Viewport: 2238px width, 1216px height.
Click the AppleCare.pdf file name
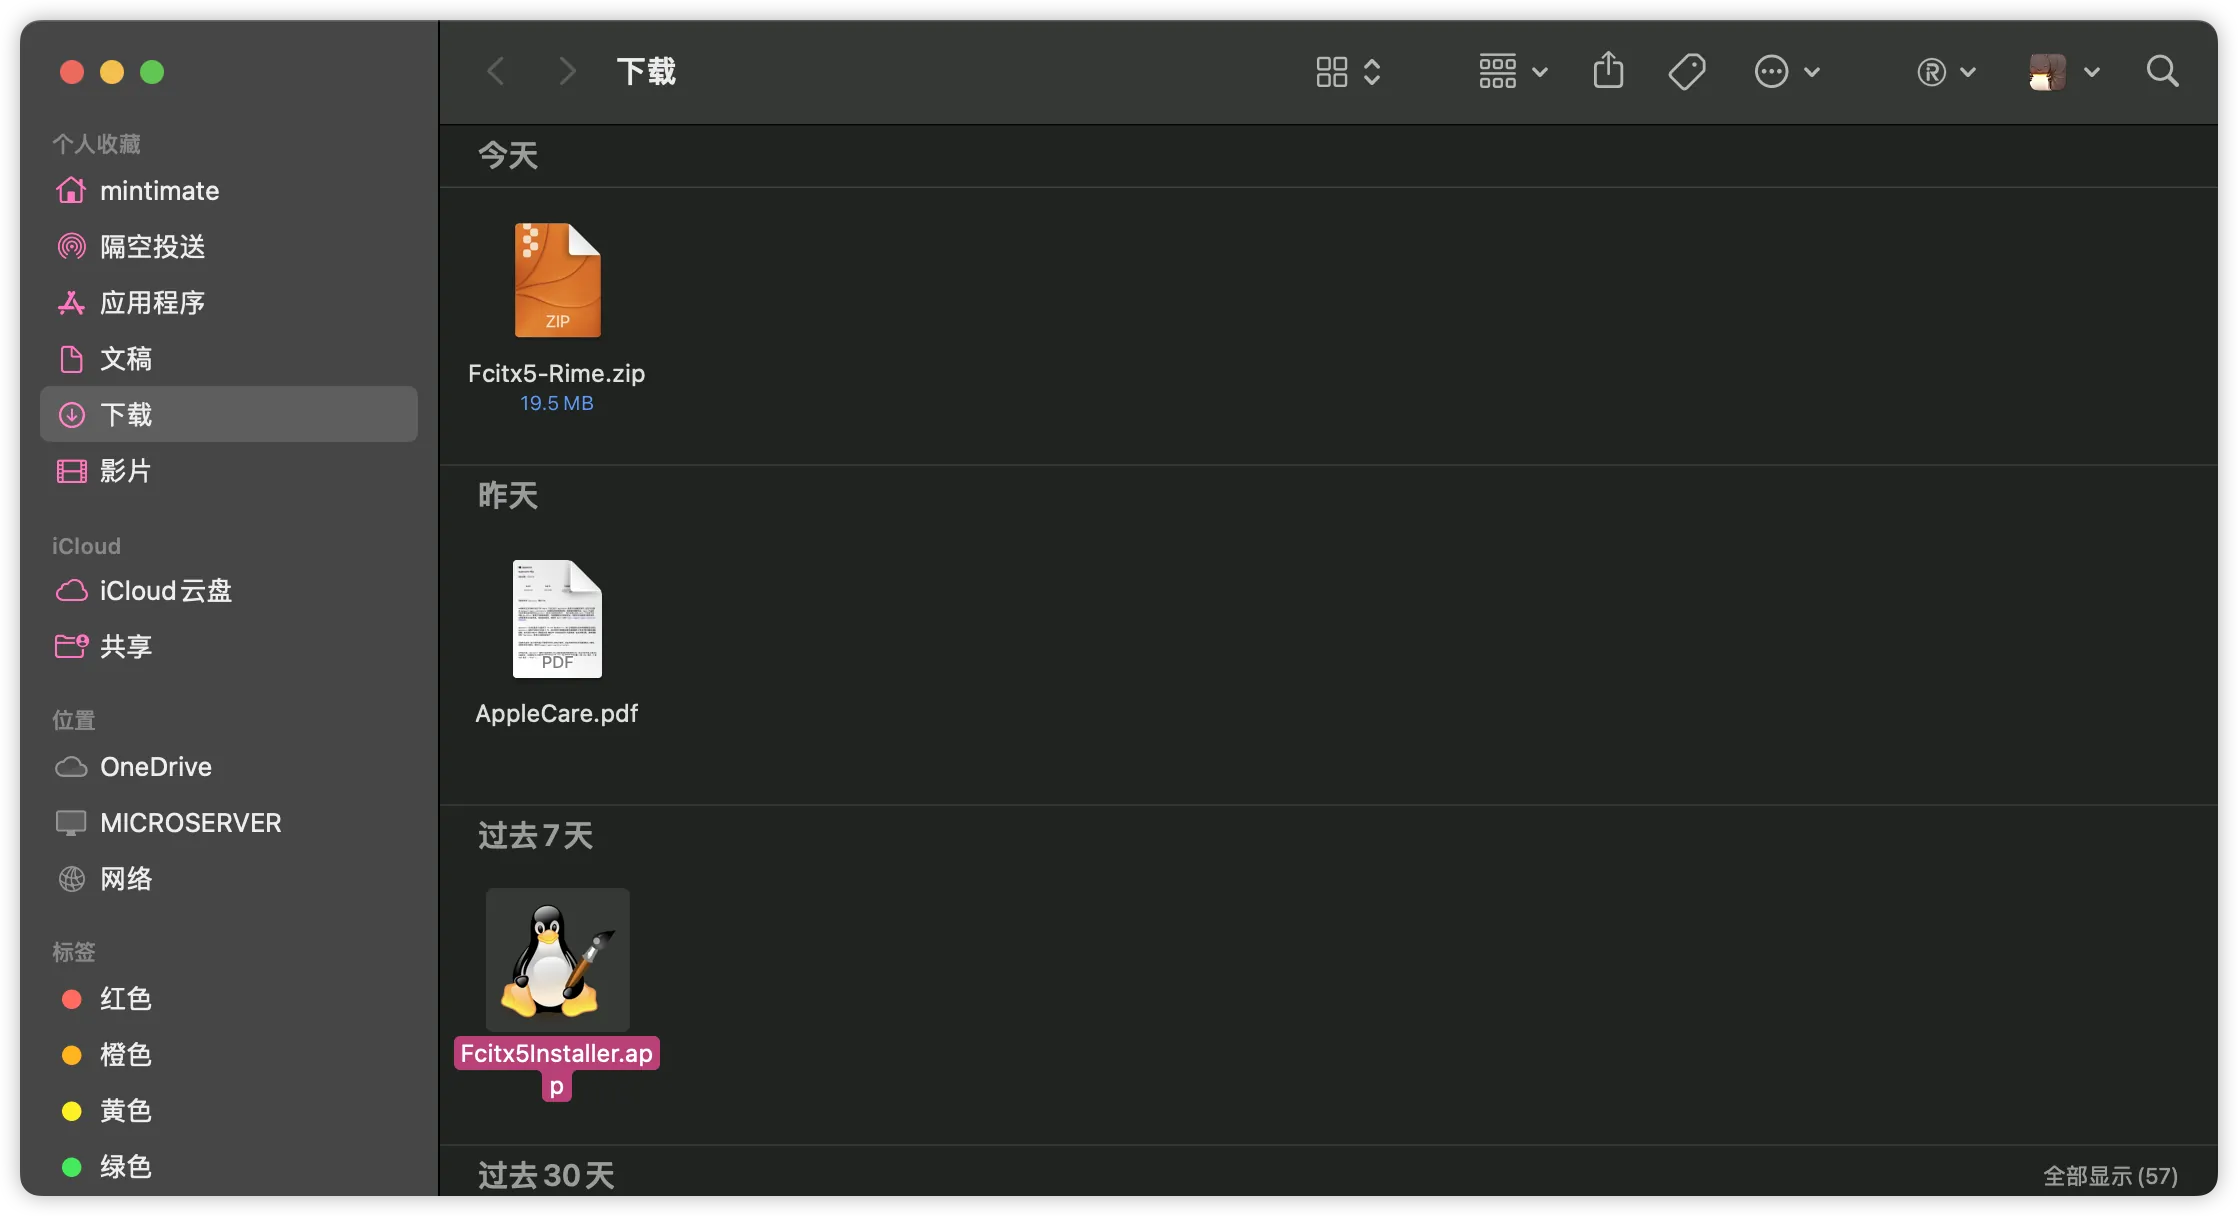(x=557, y=713)
